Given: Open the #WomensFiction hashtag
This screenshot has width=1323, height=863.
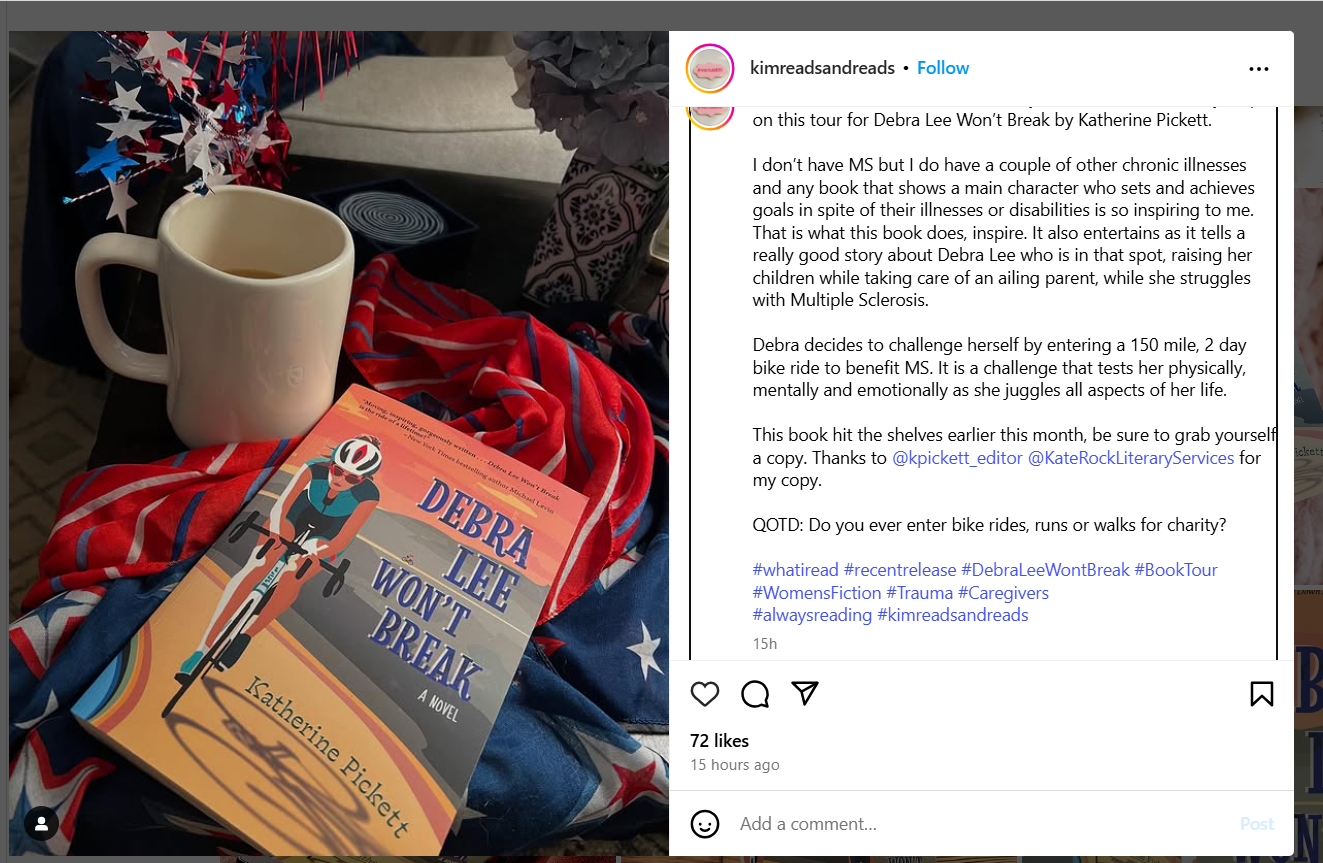Looking at the screenshot, I should click(817, 593).
